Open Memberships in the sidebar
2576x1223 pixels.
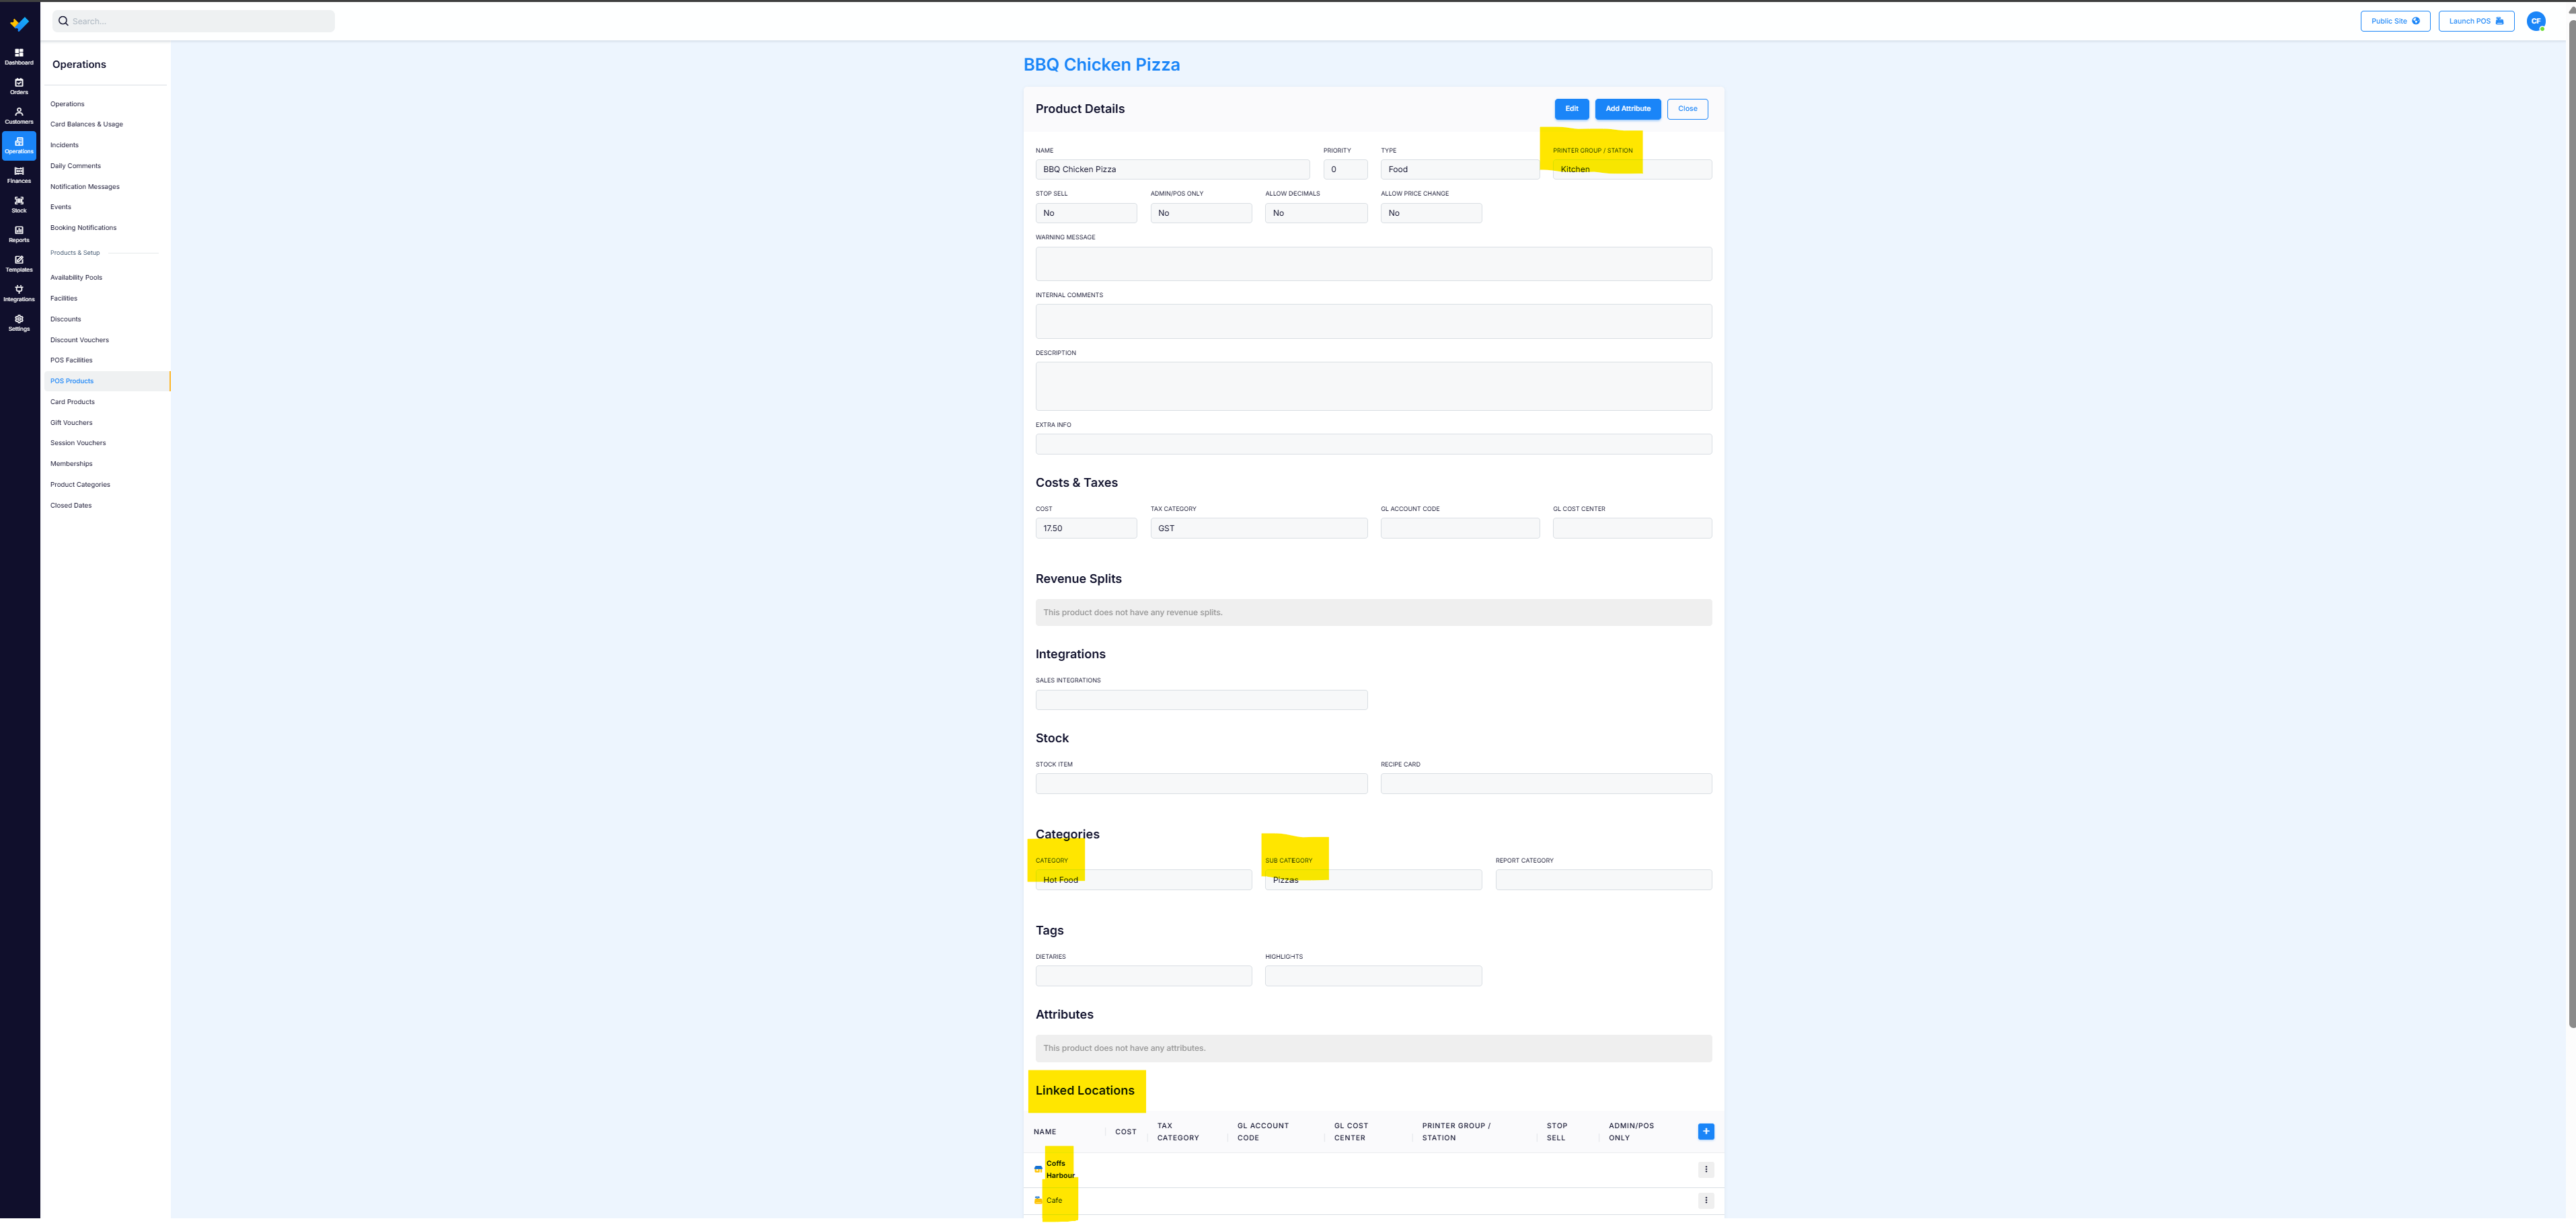(x=71, y=464)
